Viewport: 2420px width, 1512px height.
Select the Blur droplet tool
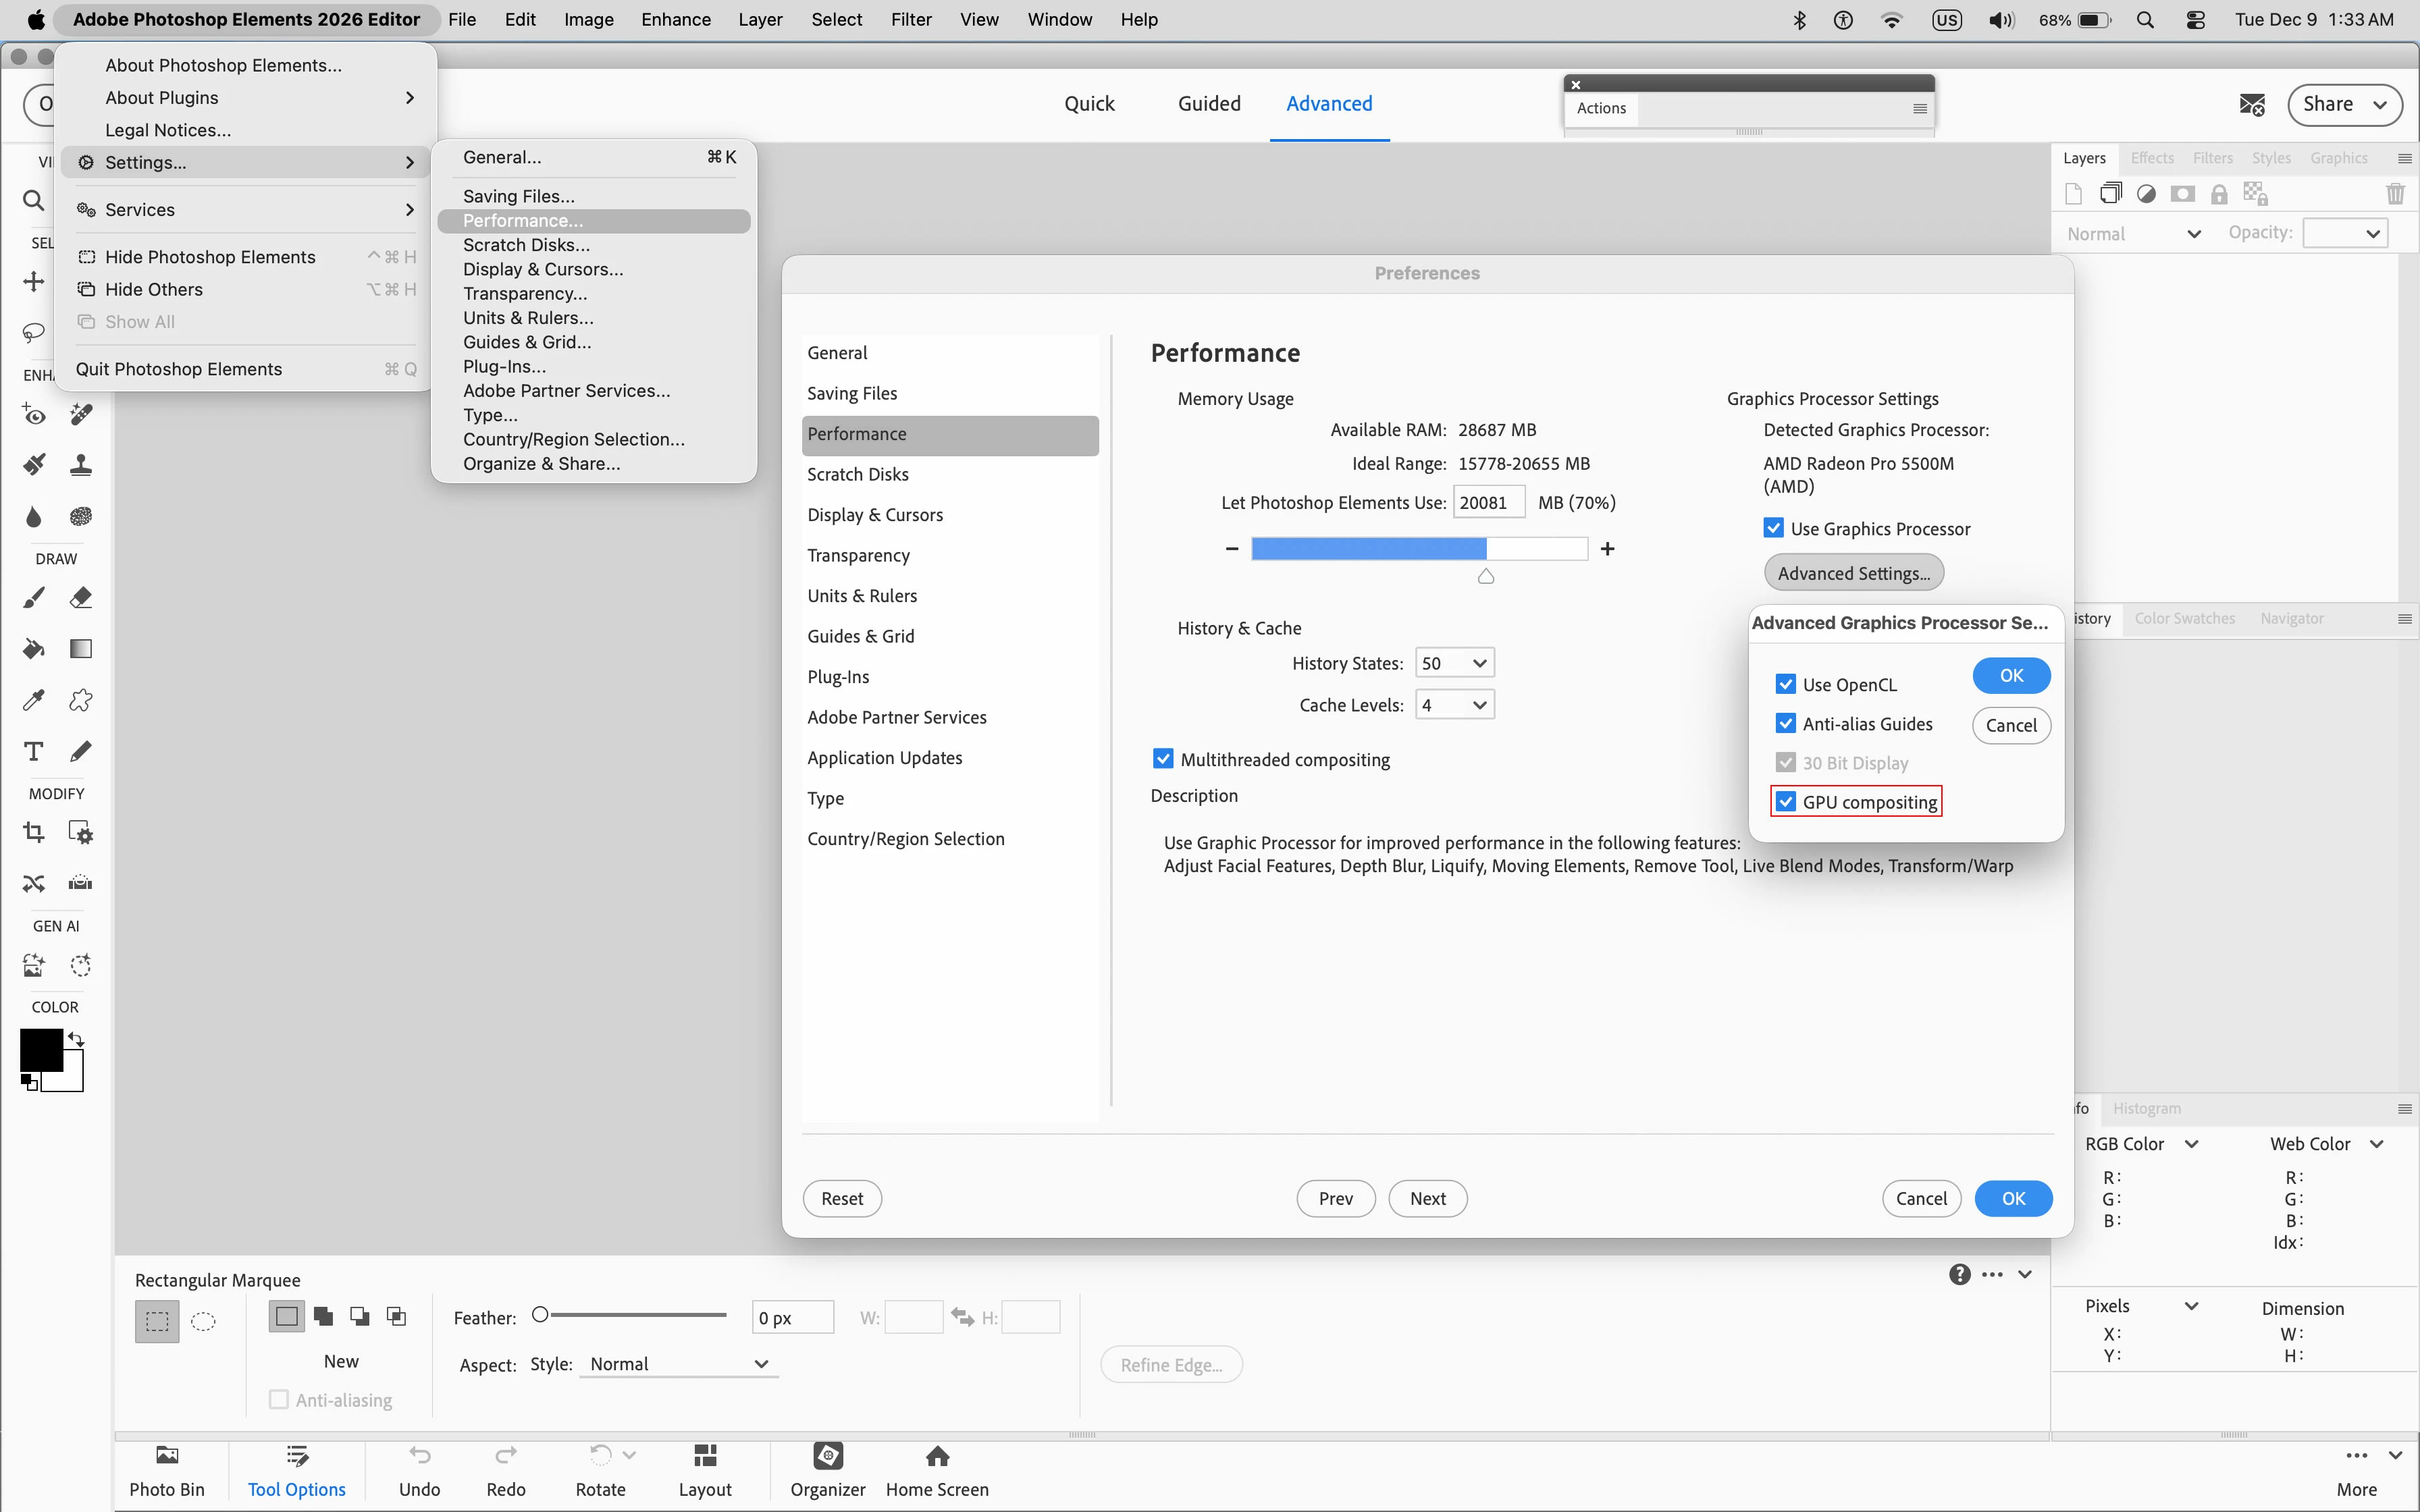coord(33,516)
